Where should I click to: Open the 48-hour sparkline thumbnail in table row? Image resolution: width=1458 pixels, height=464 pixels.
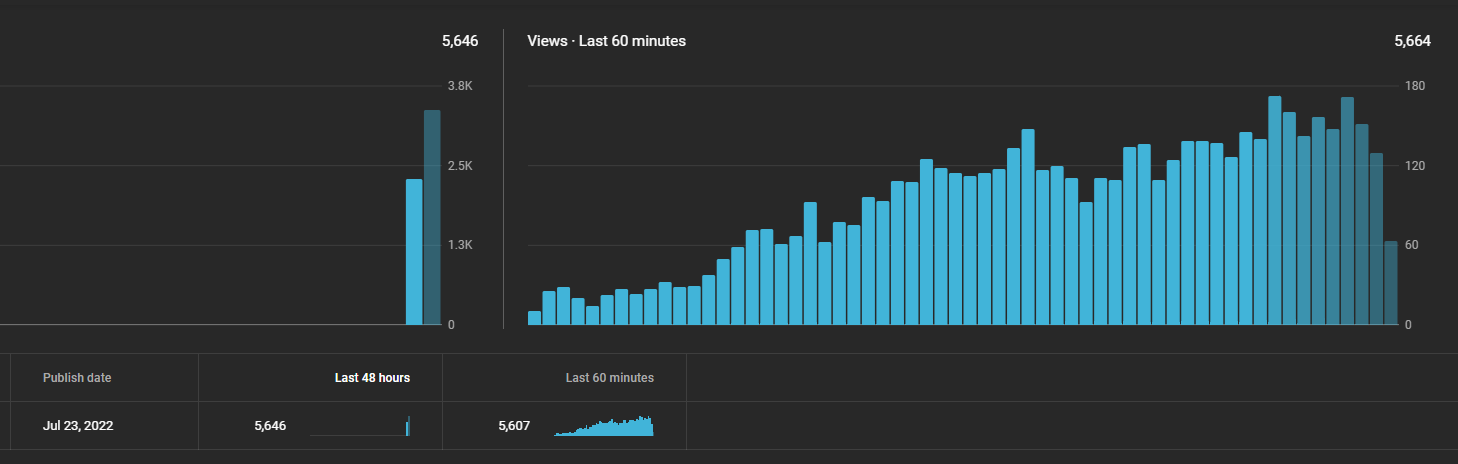[x=360, y=426]
